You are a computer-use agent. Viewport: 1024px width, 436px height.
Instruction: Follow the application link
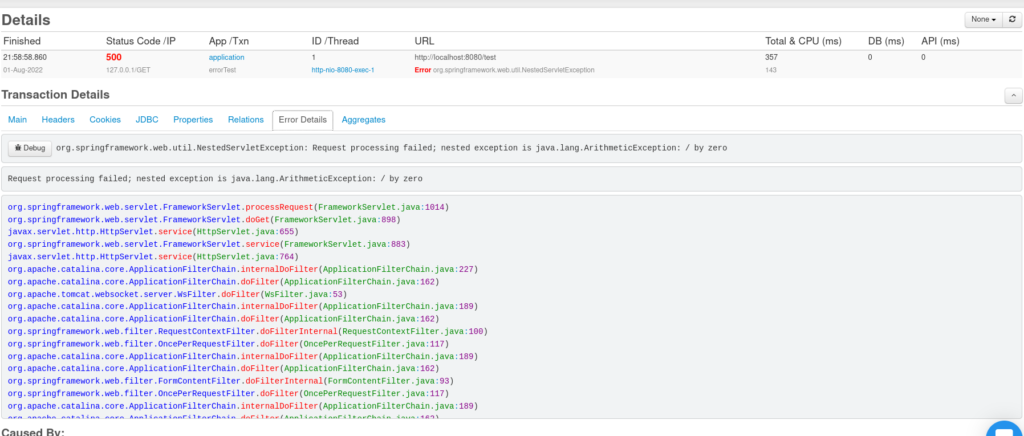coord(227,57)
